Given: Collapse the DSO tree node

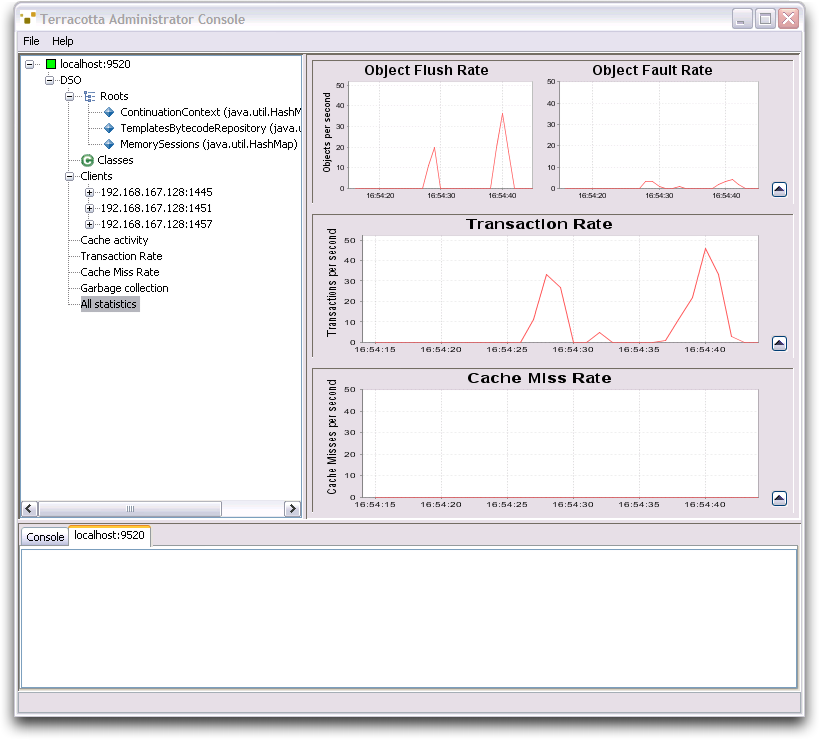Looking at the screenshot, I should tap(50, 80).
